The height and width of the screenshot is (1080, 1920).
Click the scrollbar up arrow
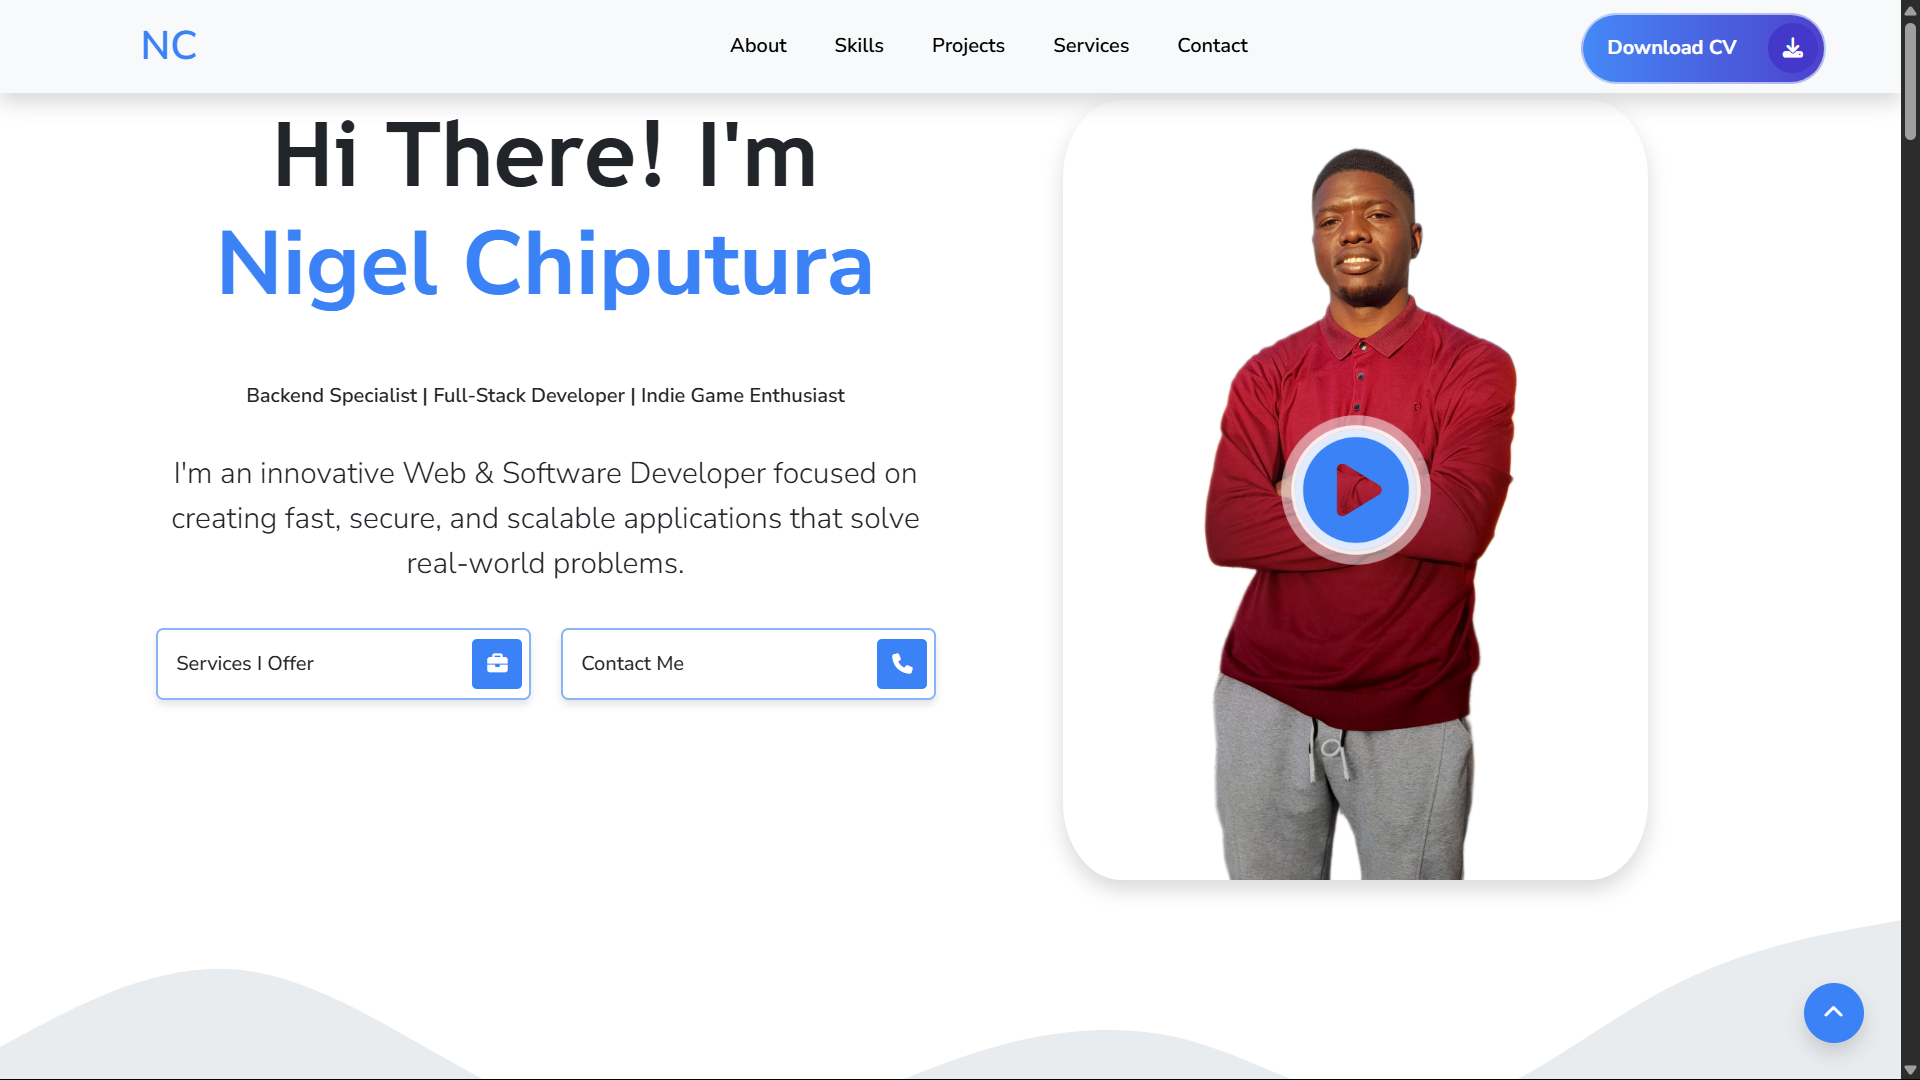1910,11
